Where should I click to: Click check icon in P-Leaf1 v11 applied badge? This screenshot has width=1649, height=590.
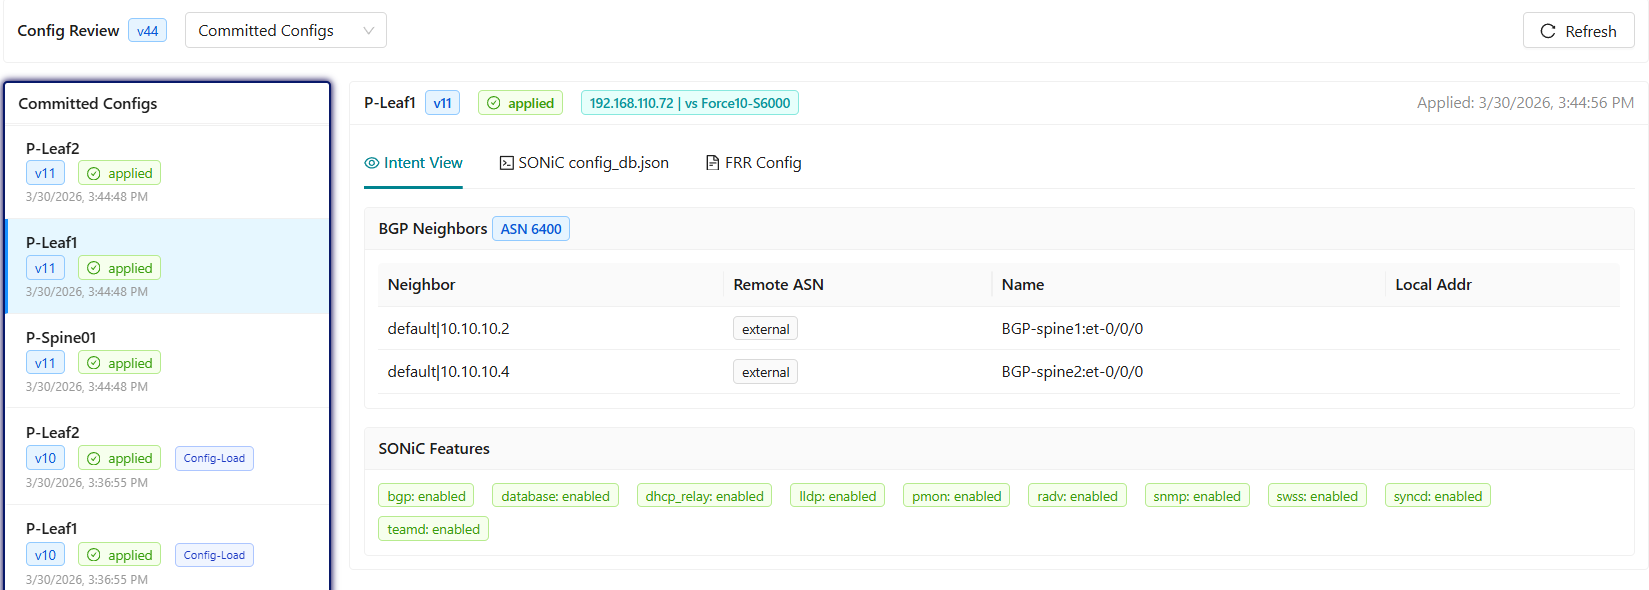(x=94, y=268)
